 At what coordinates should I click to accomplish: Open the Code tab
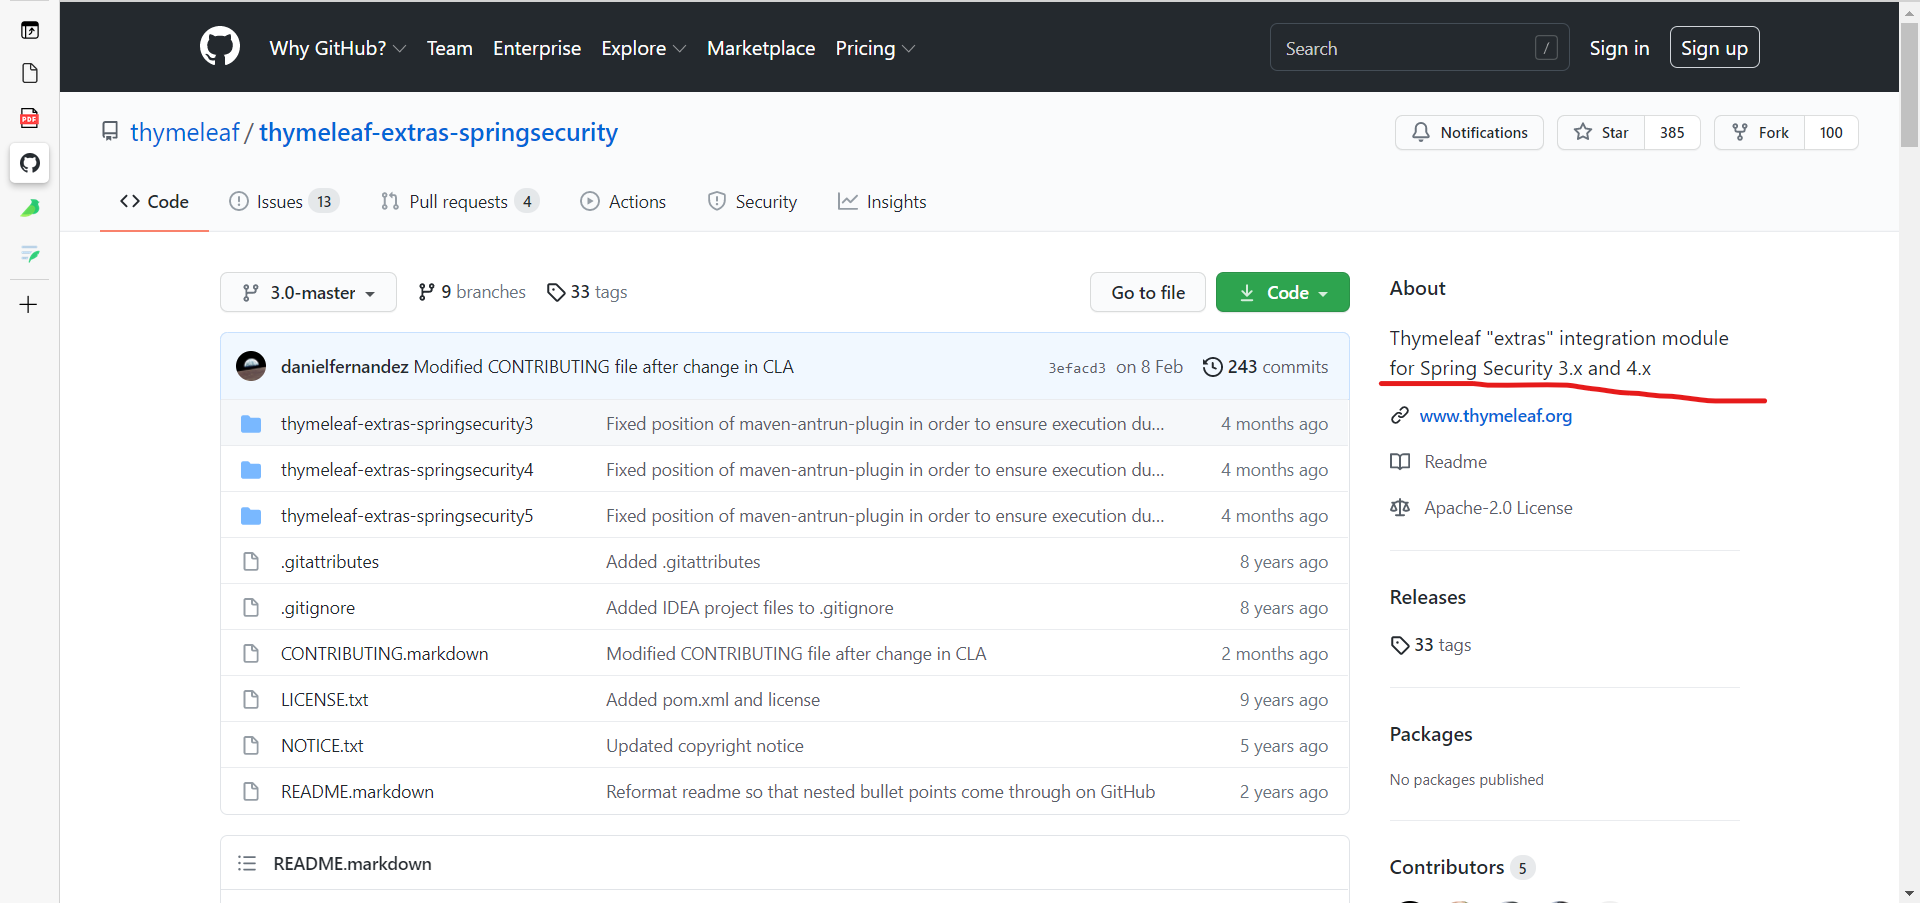pyautogui.click(x=154, y=201)
